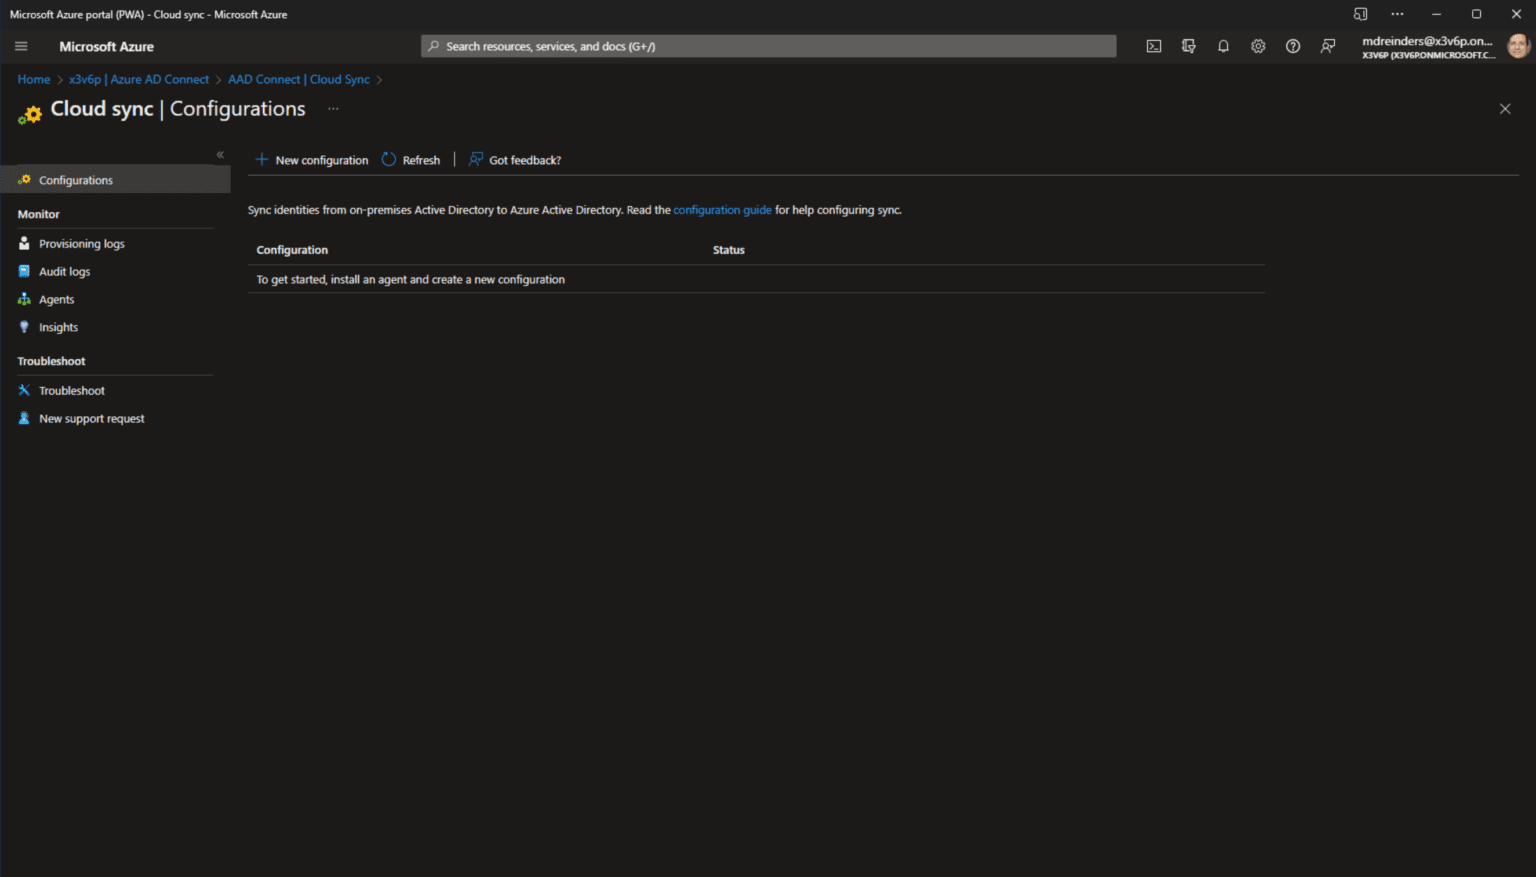Click New configuration
This screenshot has height=877, width=1536.
tap(311, 159)
